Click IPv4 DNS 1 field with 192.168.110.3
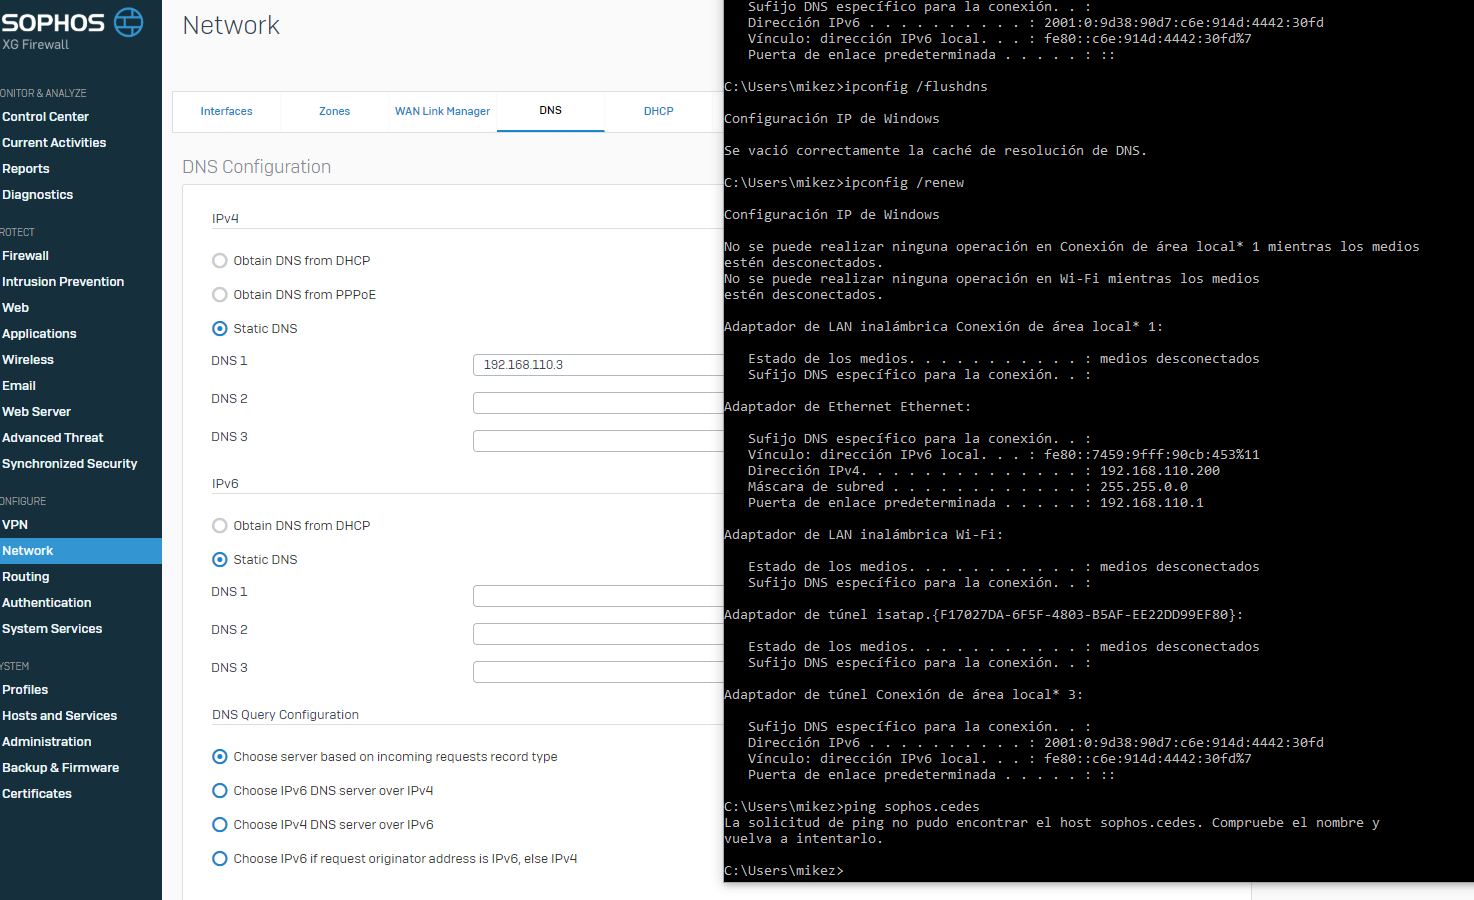Image resolution: width=1474 pixels, height=900 pixels. (598, 365)
